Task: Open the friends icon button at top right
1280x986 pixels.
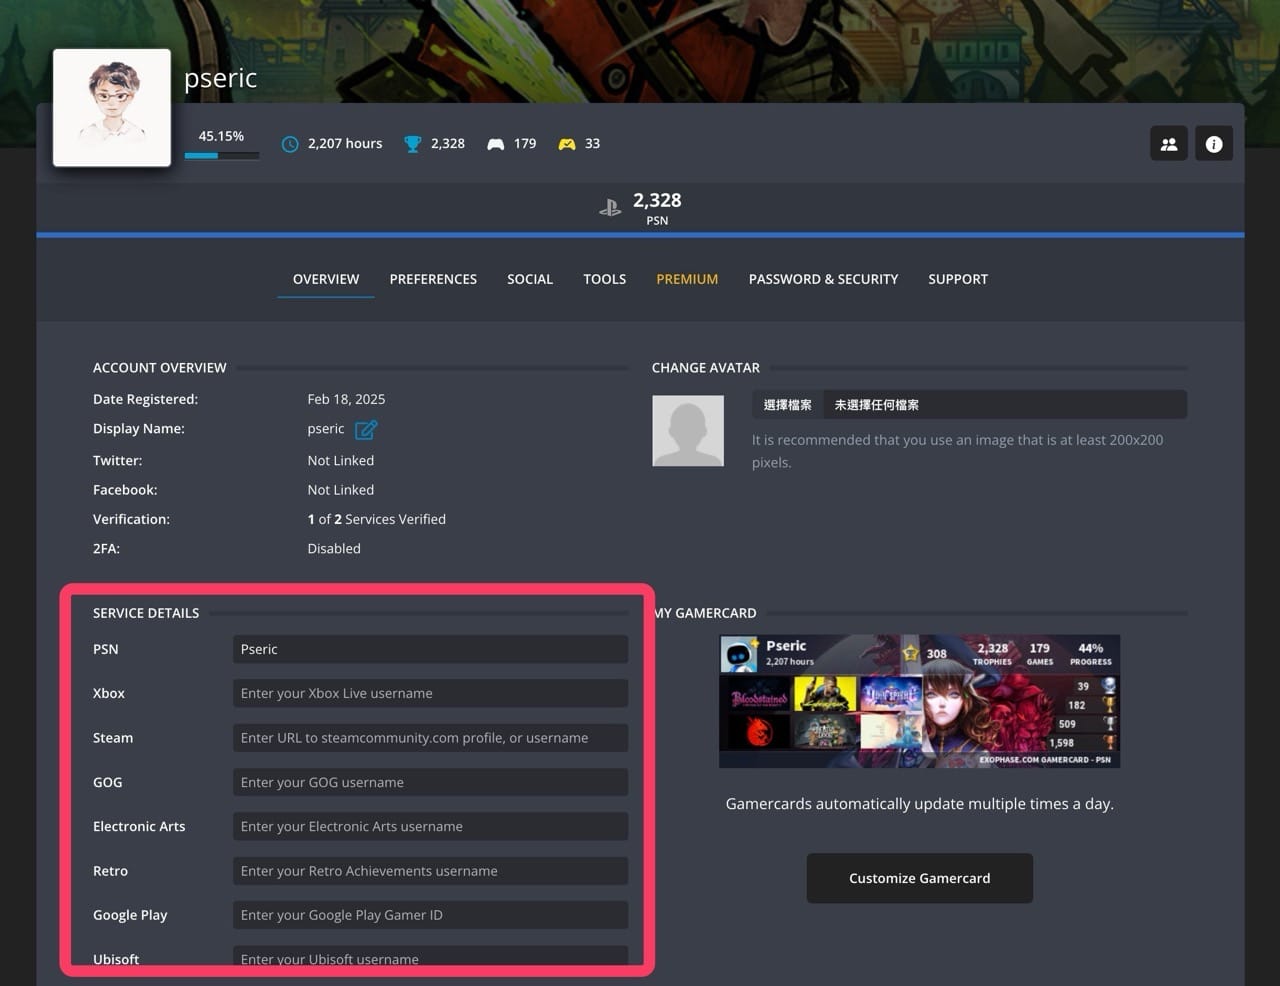Action: 1169,144
